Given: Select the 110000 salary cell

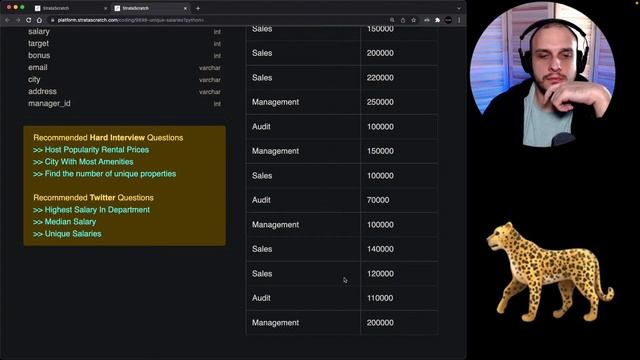Looking at the screenshot, I should (x=399, y=298).
